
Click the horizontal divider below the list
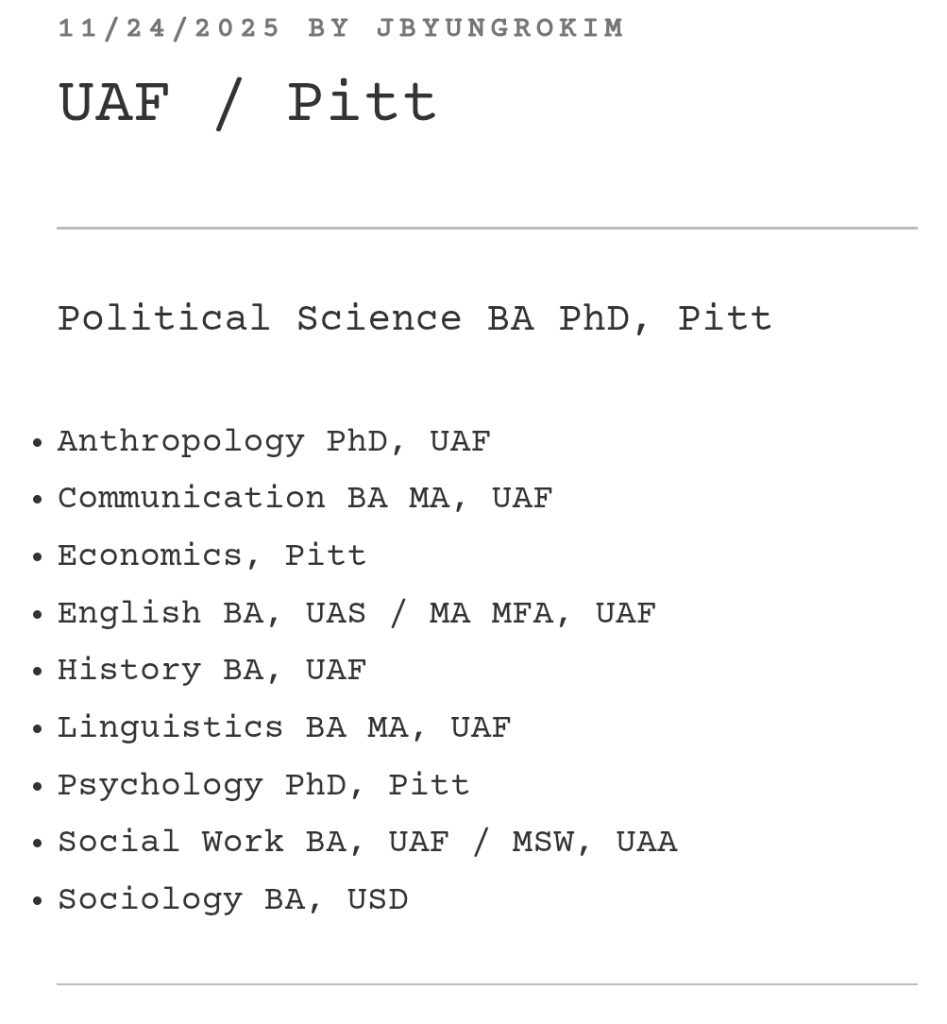(x=486, y=984)
